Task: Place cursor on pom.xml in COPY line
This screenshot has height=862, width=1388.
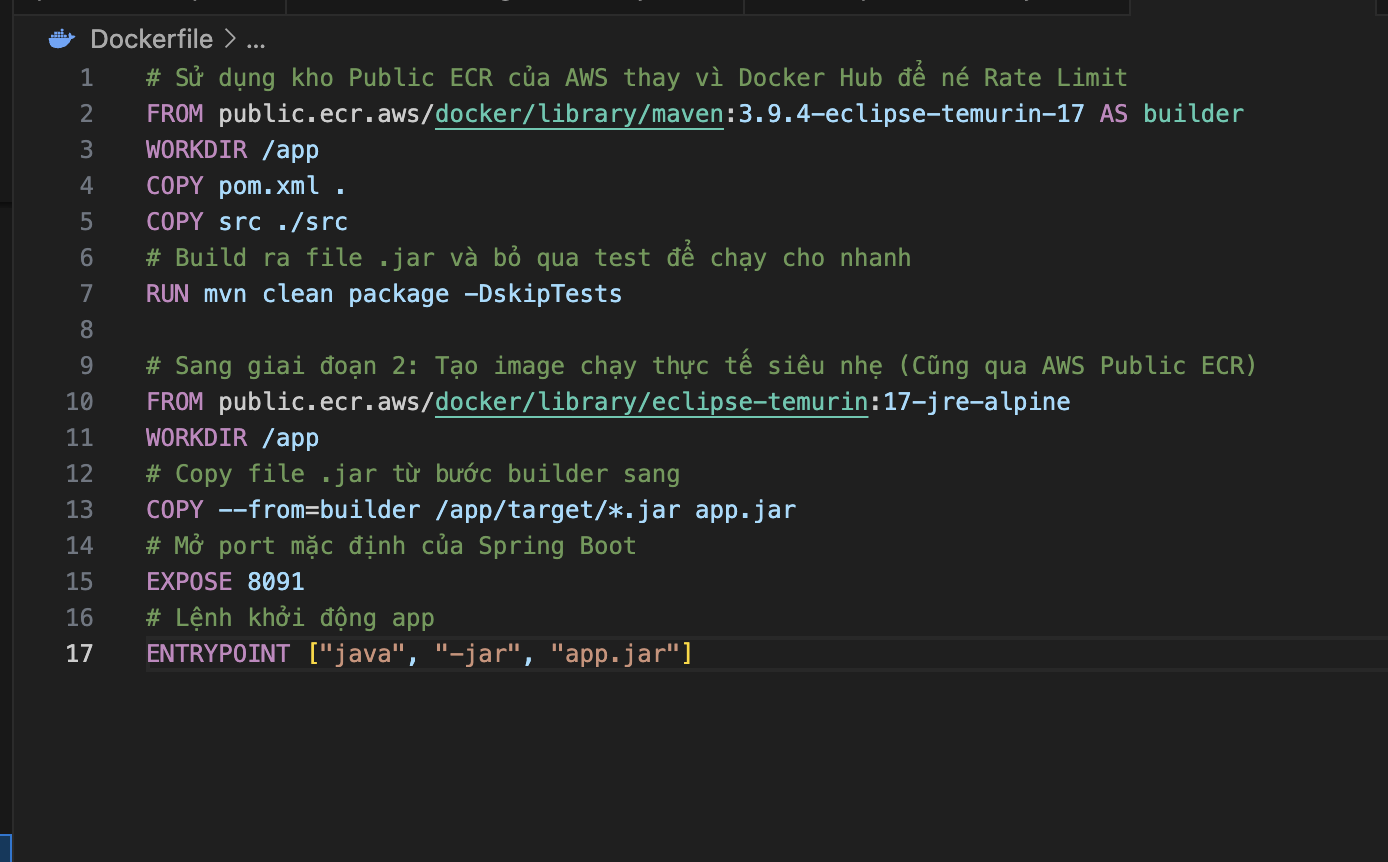Action: tap(269, 186)
